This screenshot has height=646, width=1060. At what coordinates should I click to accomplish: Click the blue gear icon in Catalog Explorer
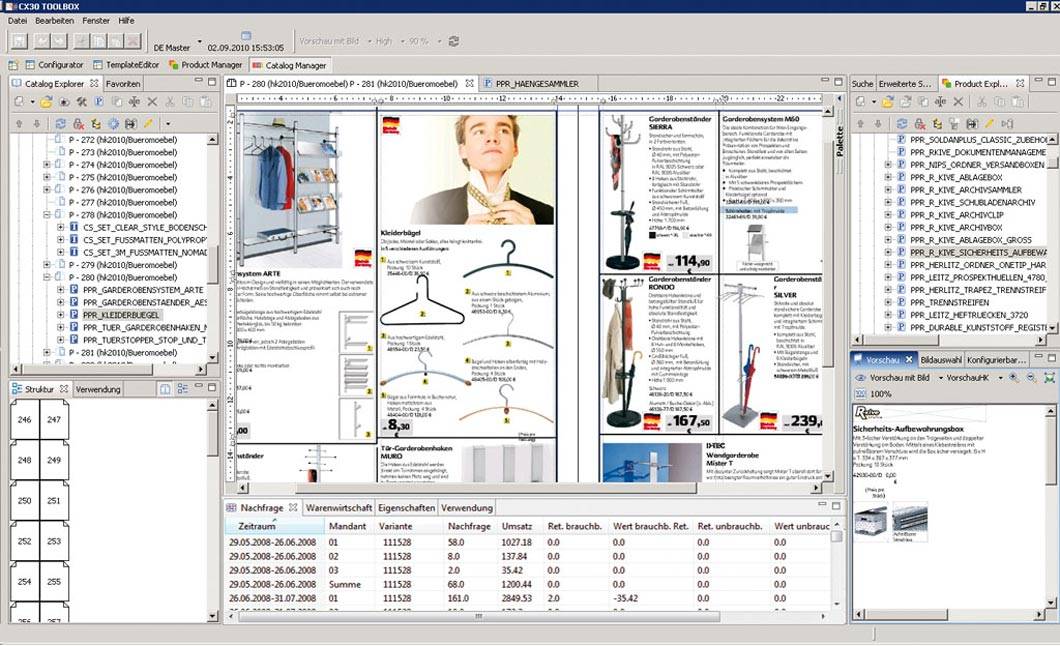pos(114,124)
